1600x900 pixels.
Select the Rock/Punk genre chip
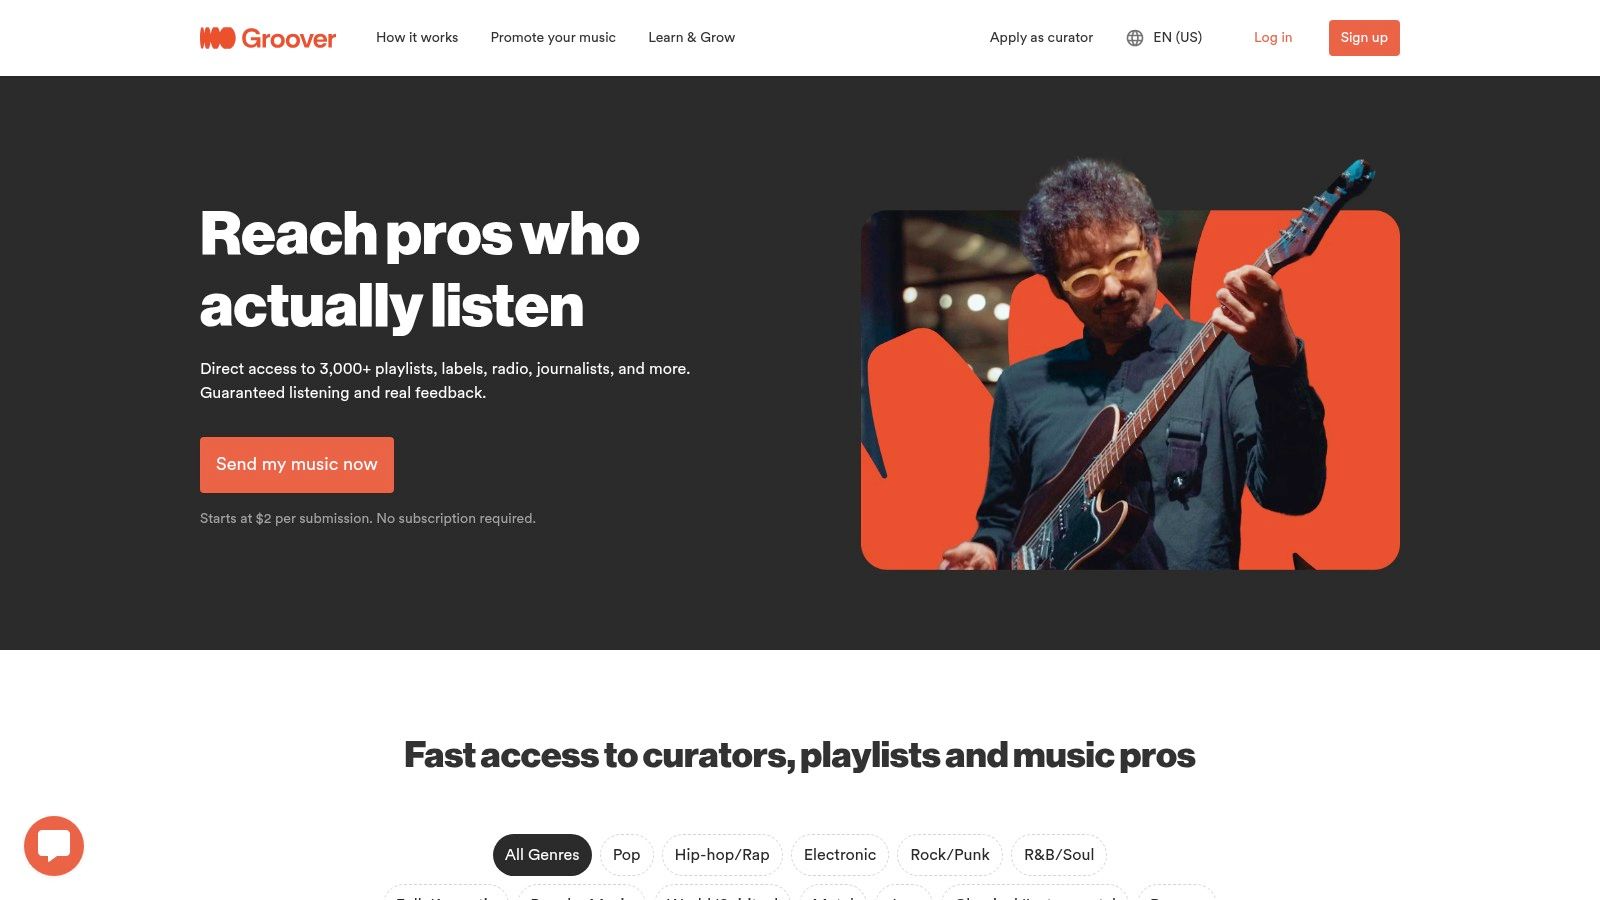[950, 855]
